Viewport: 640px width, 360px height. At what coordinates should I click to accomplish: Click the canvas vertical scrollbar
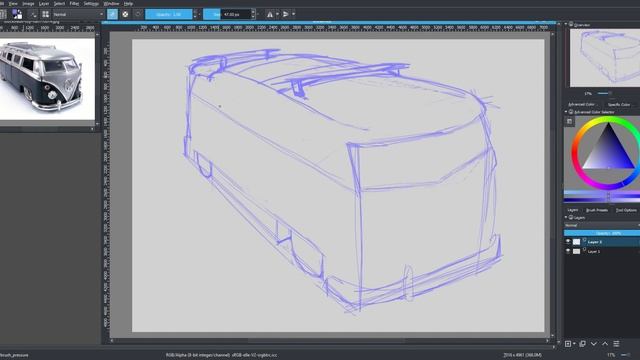[553, 184]
